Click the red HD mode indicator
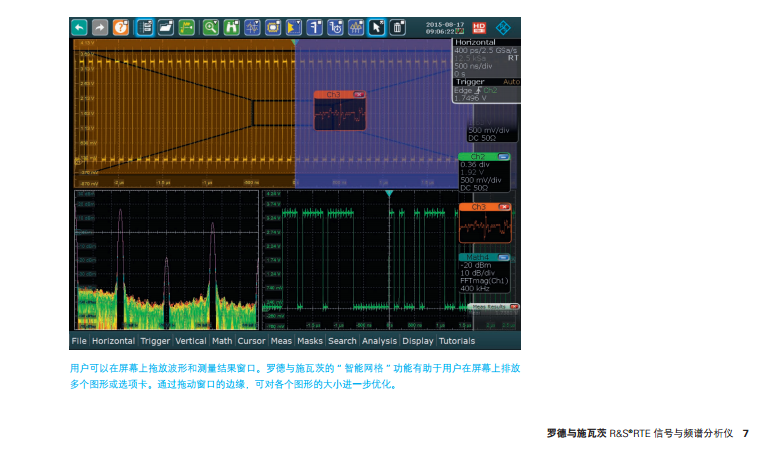783x459 pixels. [479, 27]
